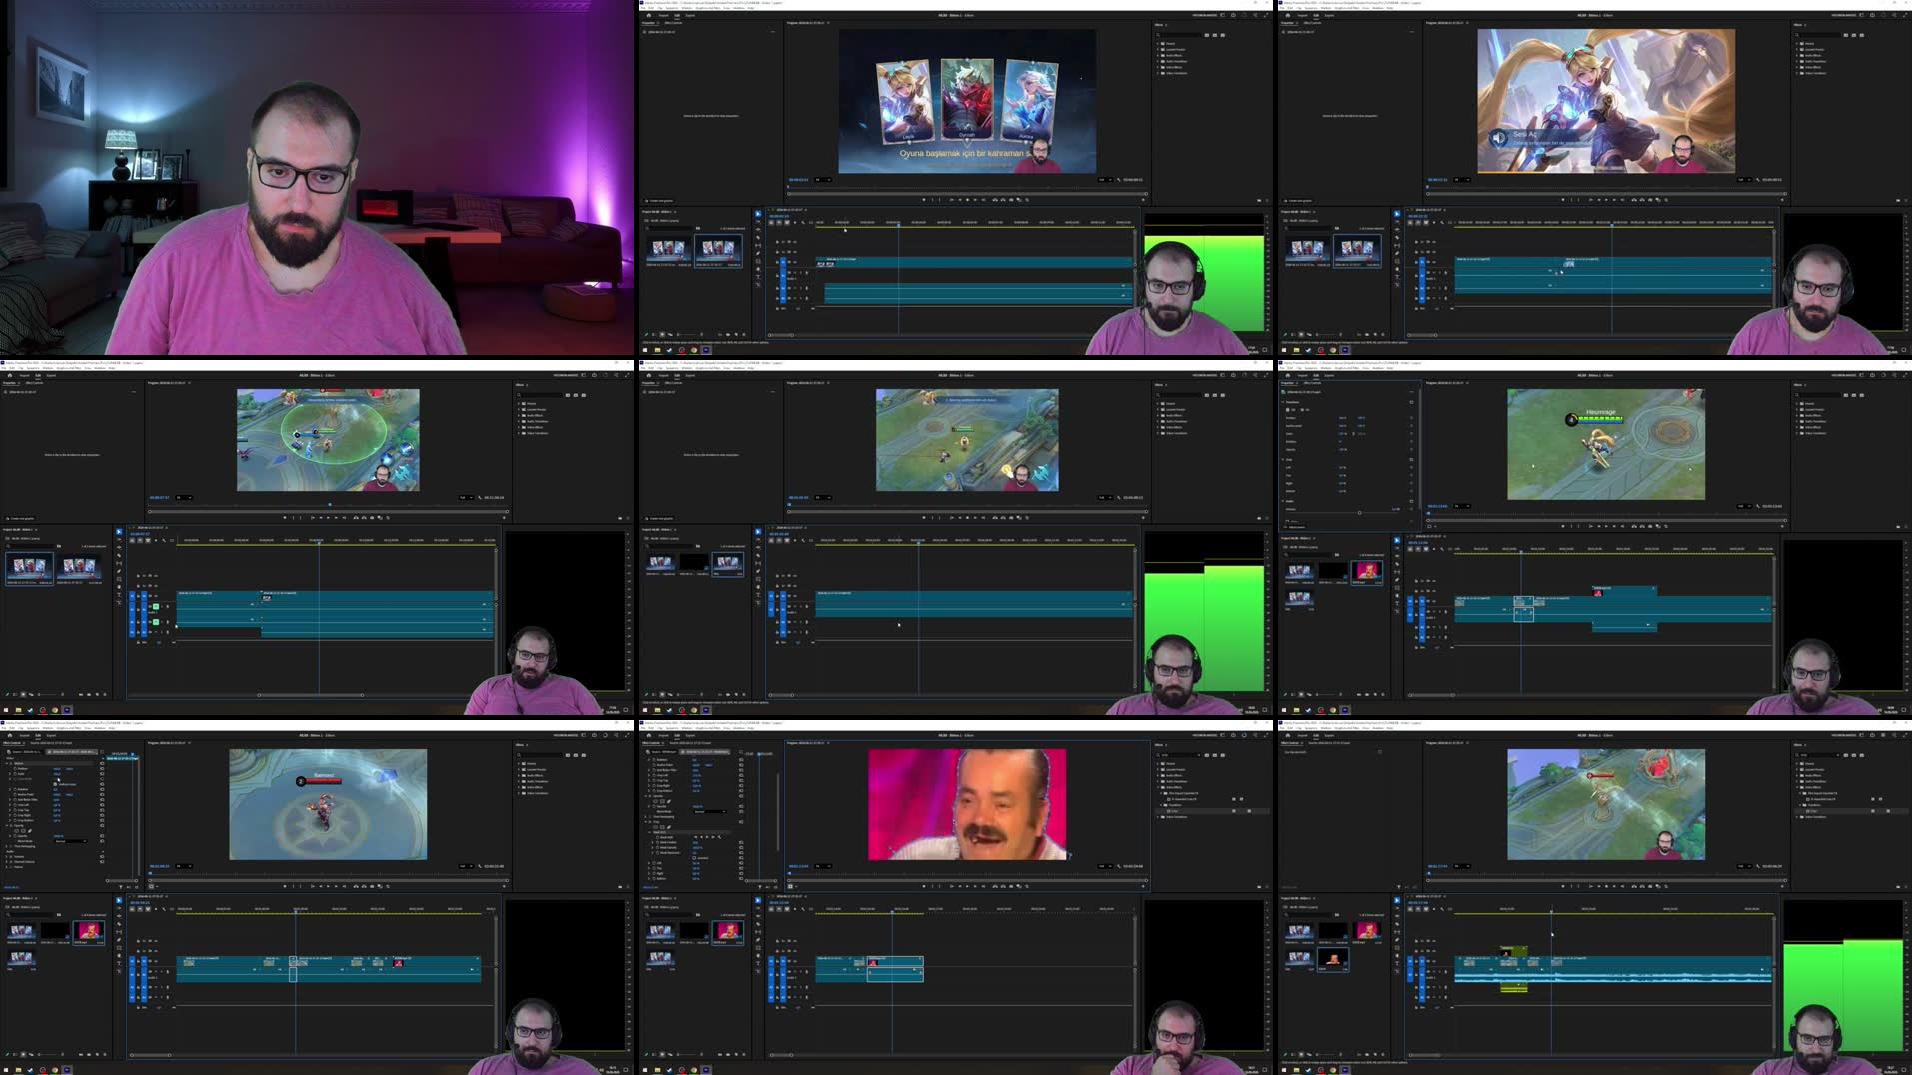Expand the Presets folder in hero-cards Effects panel
This screenshot has width=1912, height=1075.
click(1157, 44)
